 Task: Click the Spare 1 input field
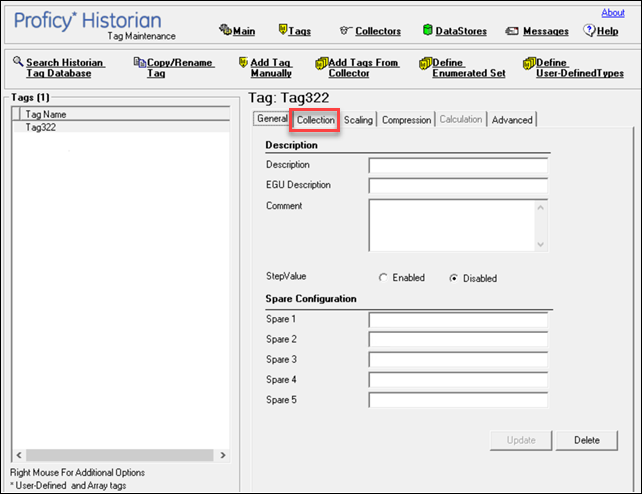[458, 320]
